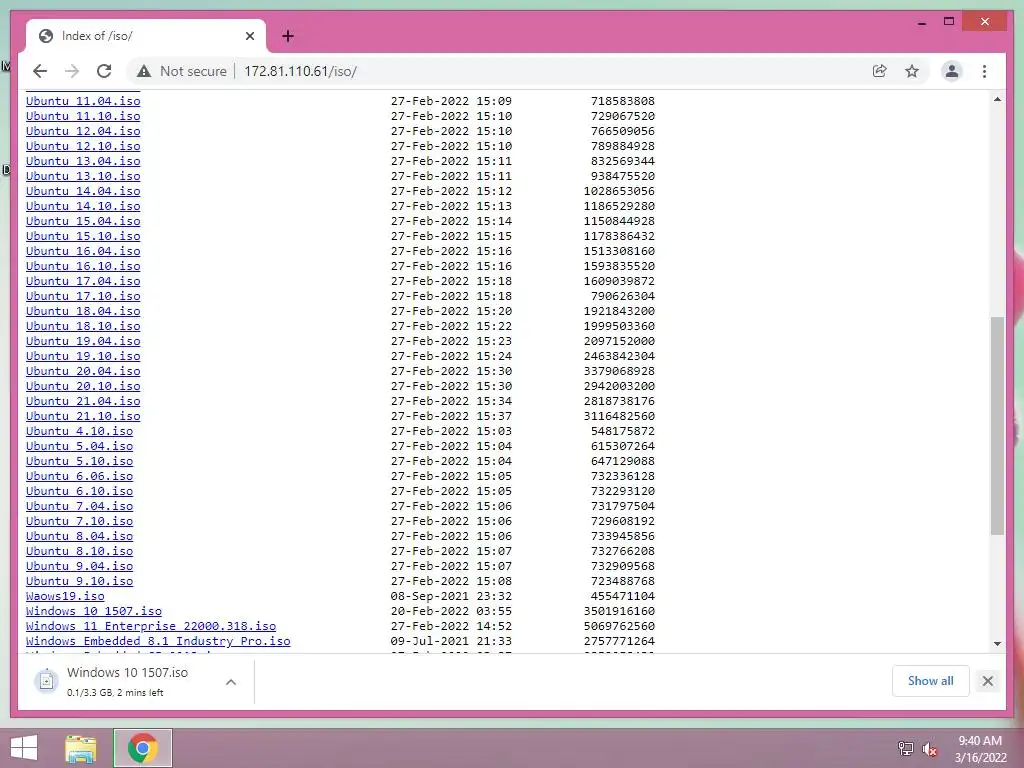Download Ubuntu 13.04.iso
The image size is (1024, 768).
(x=83, y=161)
